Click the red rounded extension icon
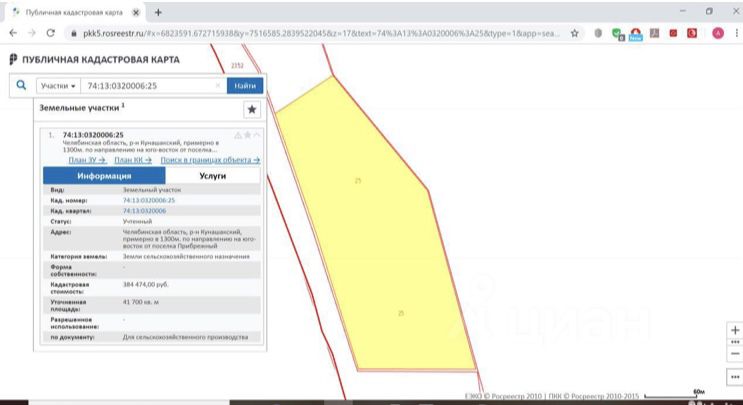This screenshot has width=743, height=405. [692, 33]
